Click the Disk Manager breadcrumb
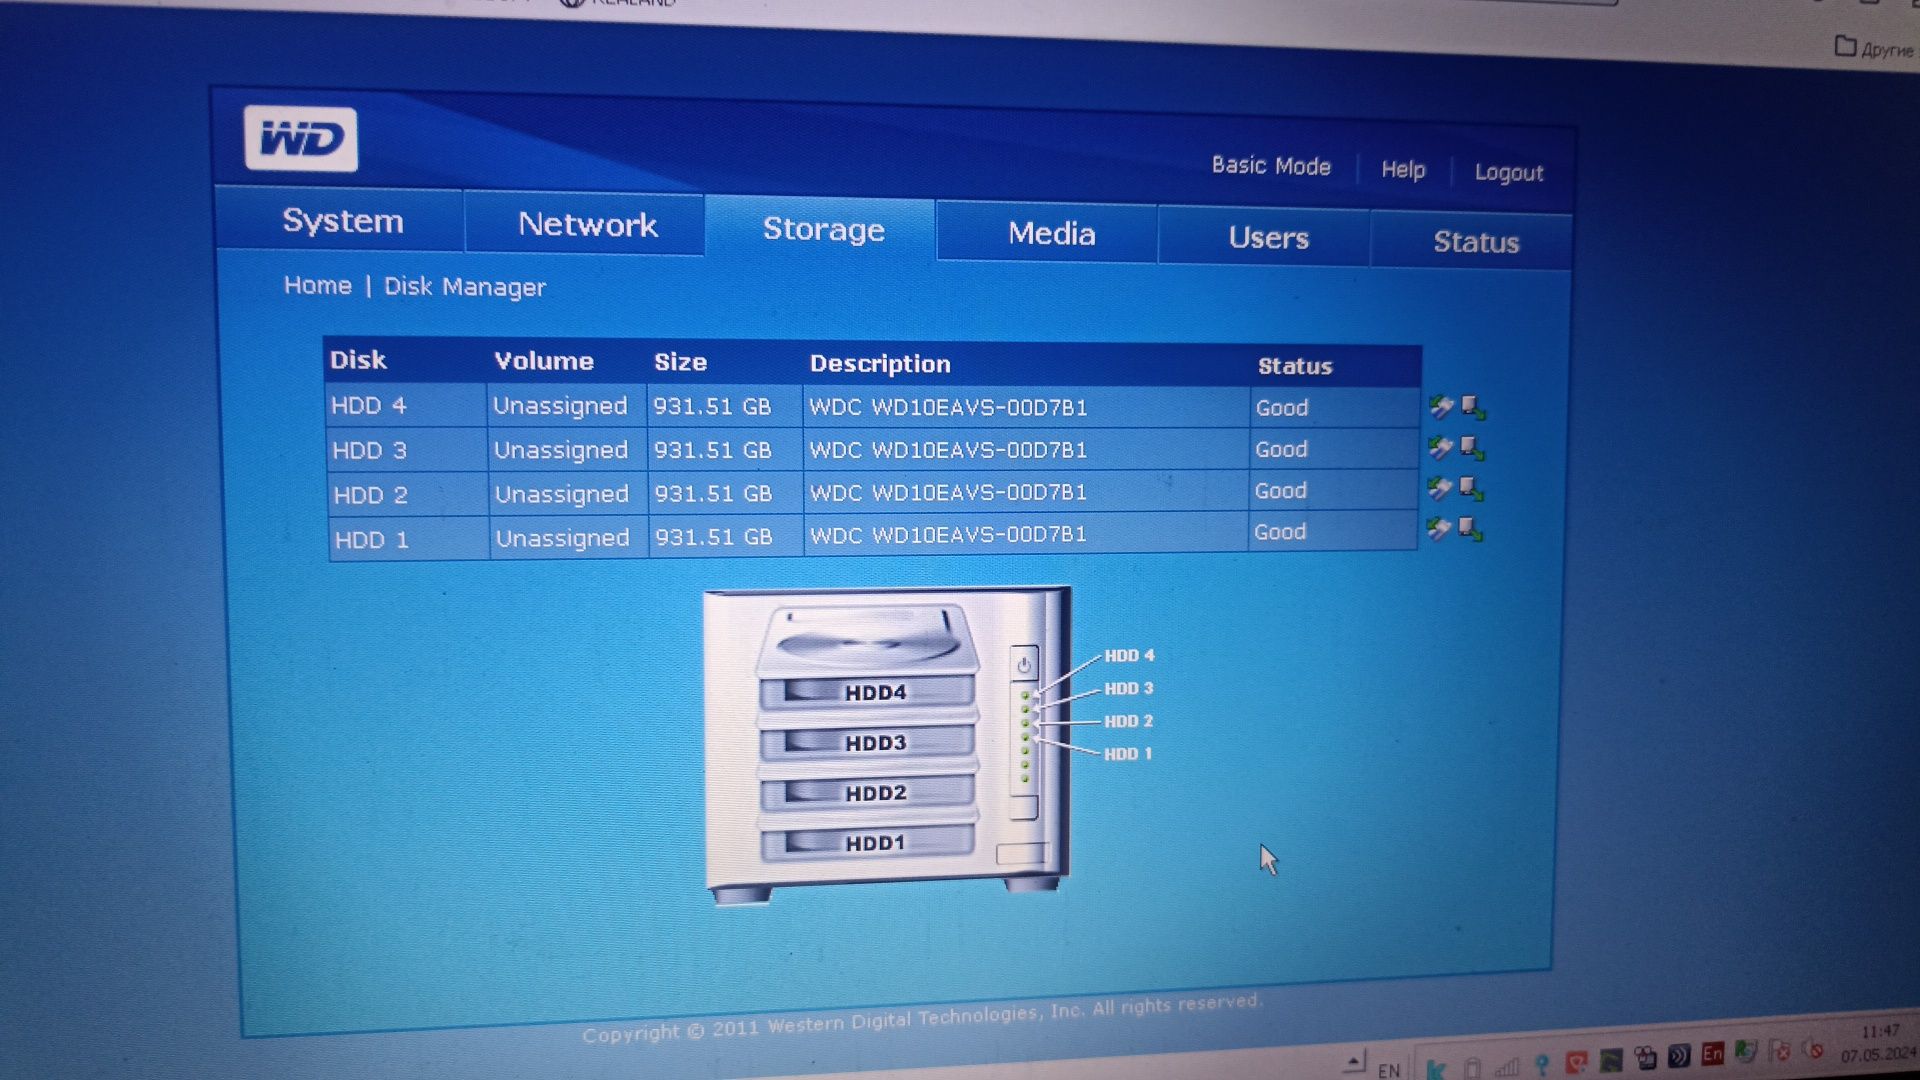Screen dimensions: 1920x1080 (465, 287)
